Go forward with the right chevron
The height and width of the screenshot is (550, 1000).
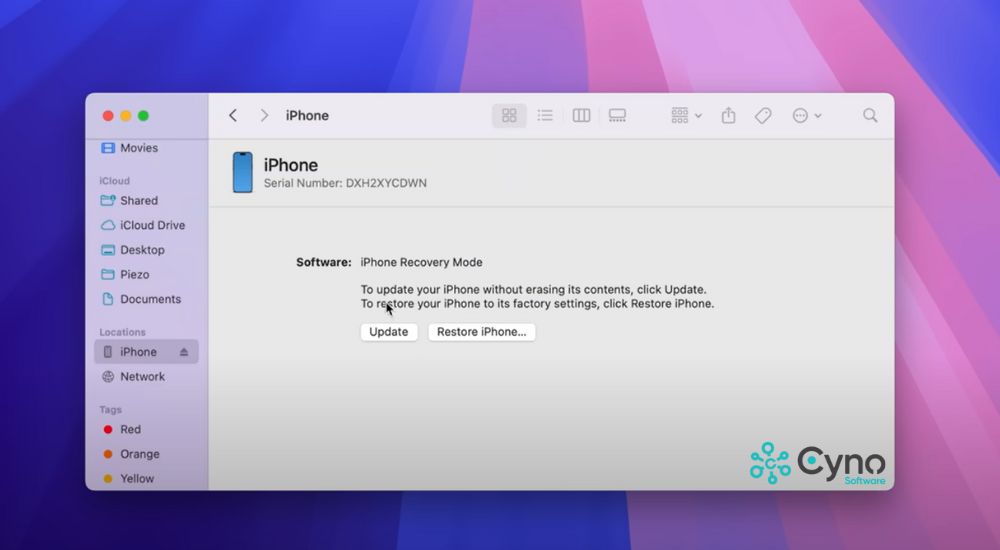click(264, 115)
